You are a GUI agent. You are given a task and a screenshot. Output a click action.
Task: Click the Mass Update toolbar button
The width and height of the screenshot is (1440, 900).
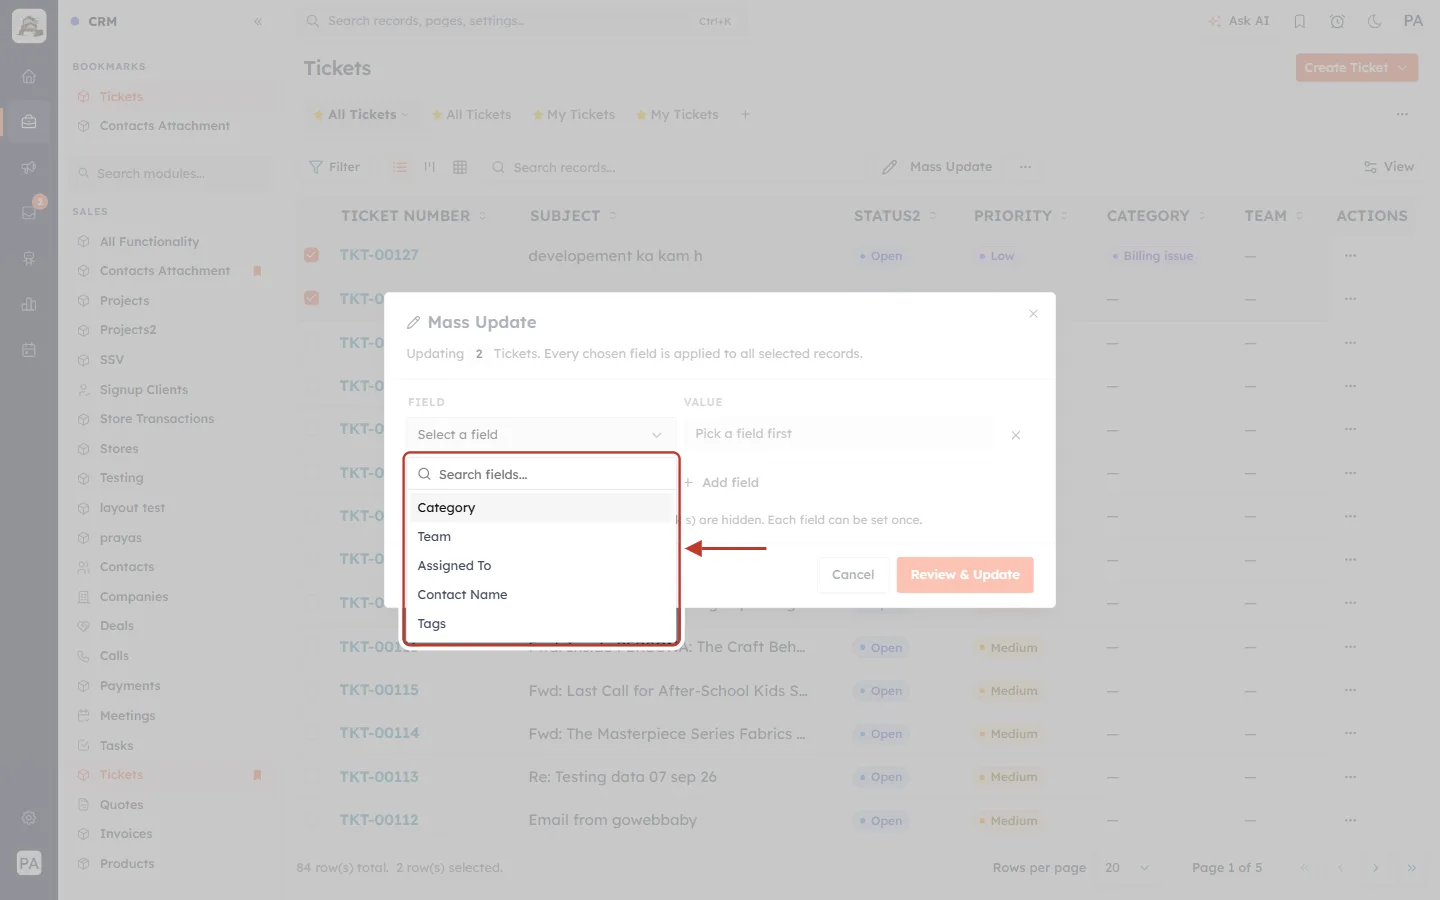point(938,167)
